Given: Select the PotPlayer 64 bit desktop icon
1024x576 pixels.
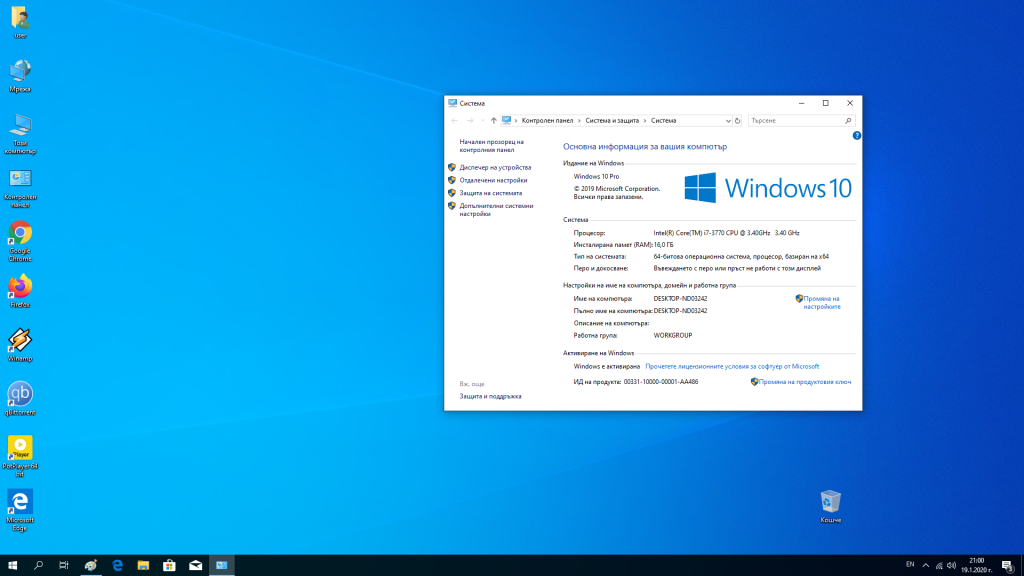Looking at the screenshot, I should tap(20, 448).
